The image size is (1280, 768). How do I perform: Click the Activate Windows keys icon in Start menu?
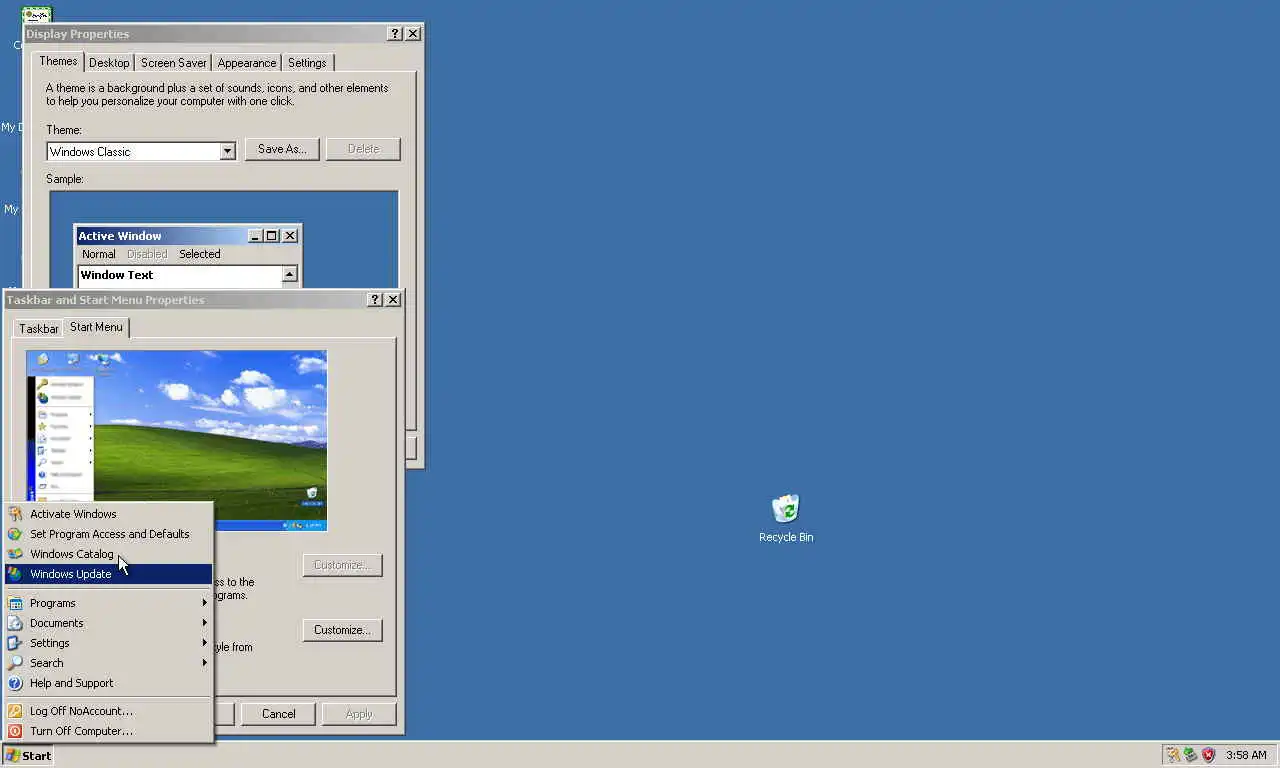15,514
